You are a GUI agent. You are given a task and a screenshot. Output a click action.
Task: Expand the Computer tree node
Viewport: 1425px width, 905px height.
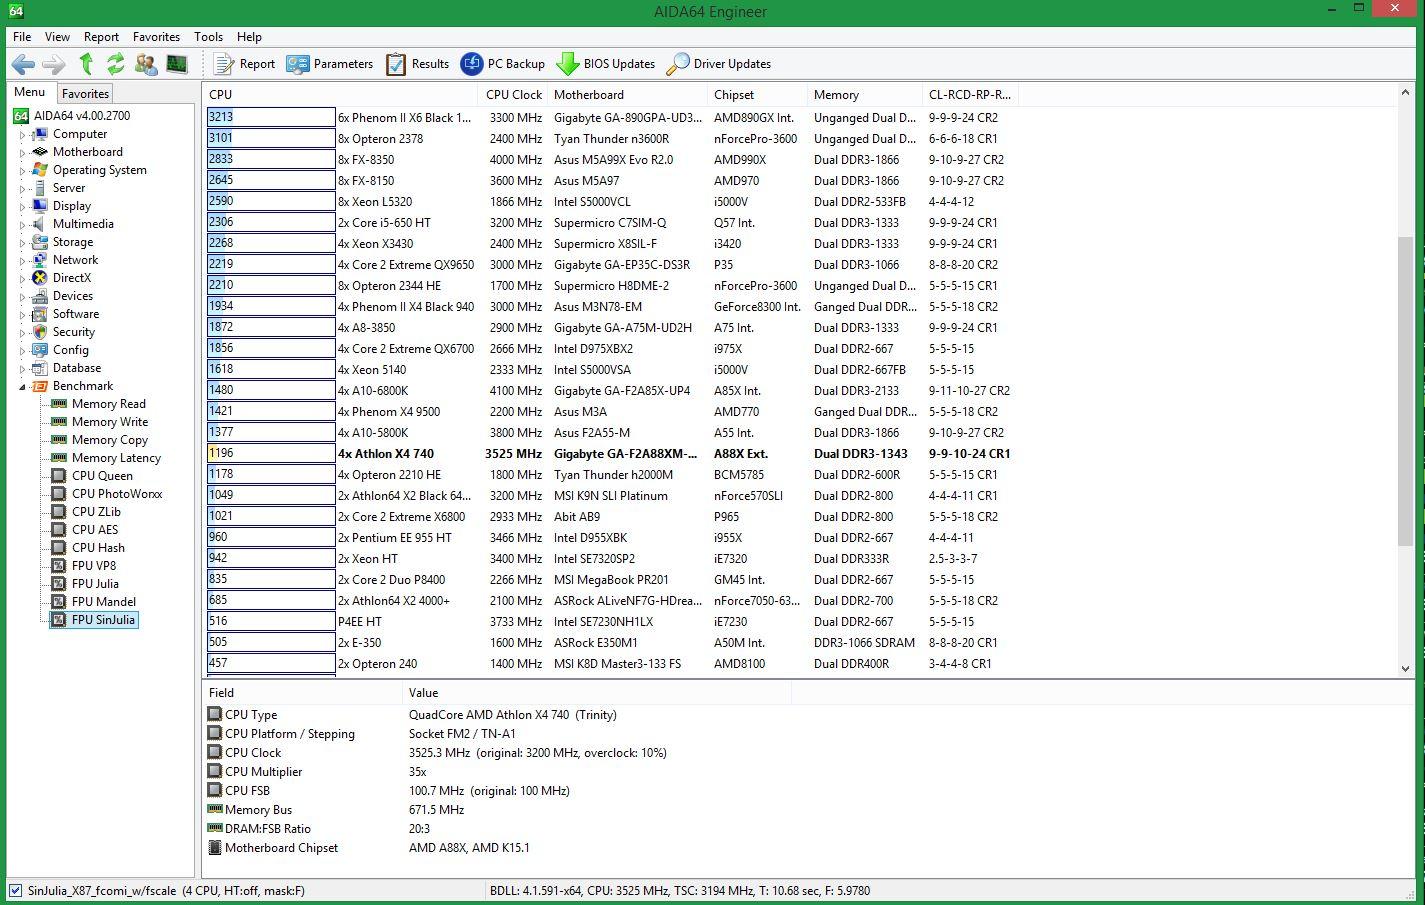click(23, 135)
